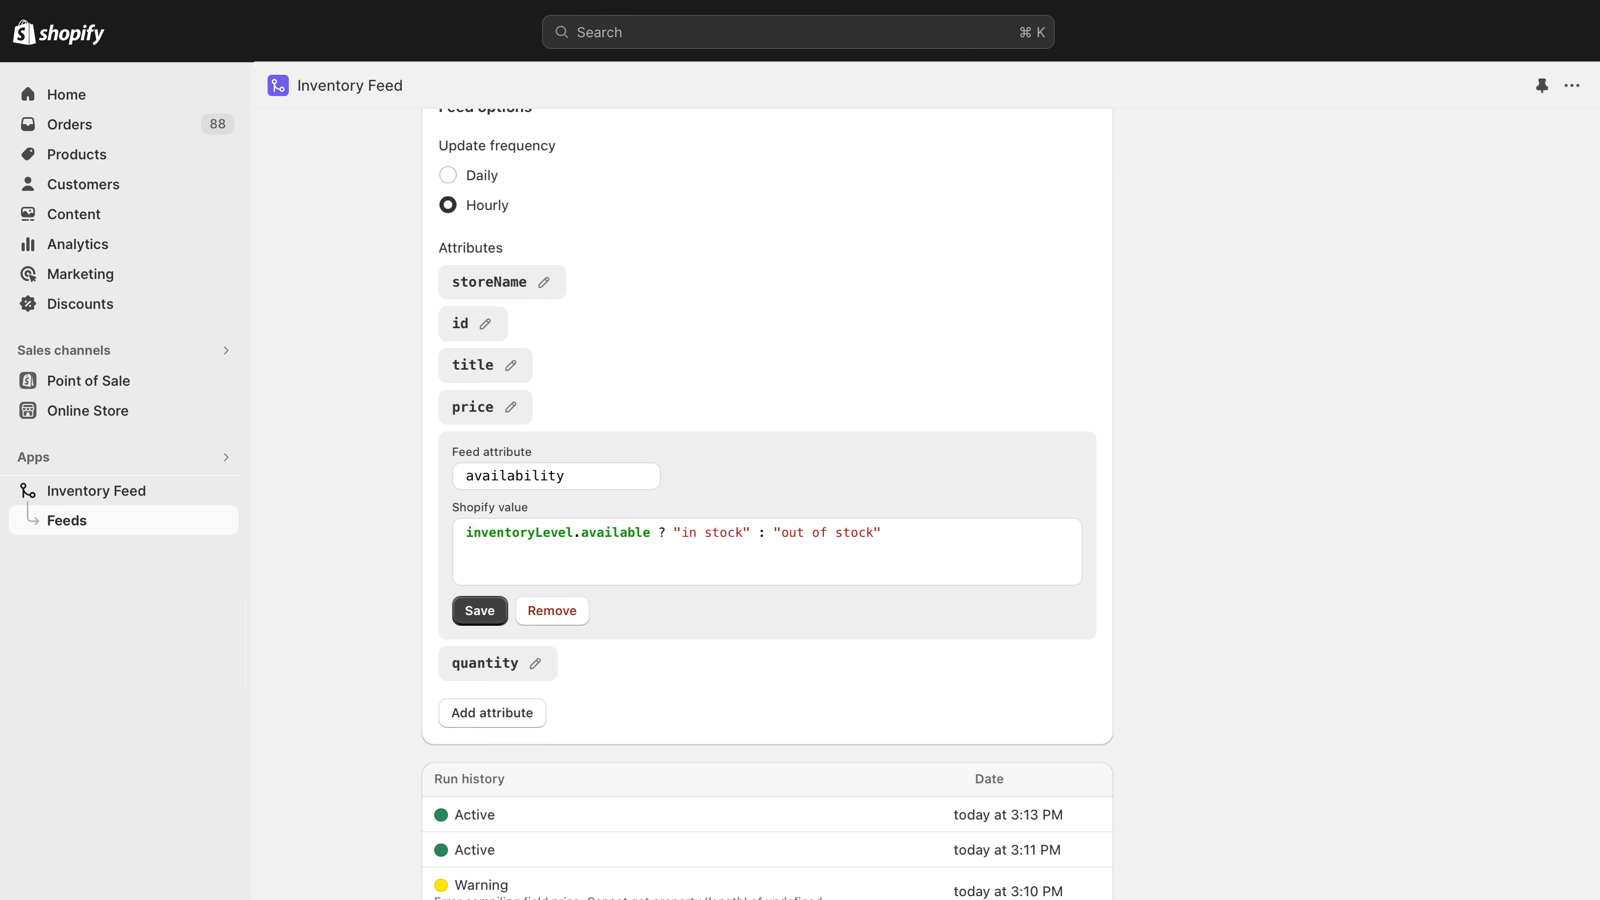This screenshot has width=1600, height=900.
Task: Expand the Apps section
Action: [x=226, y=457]
